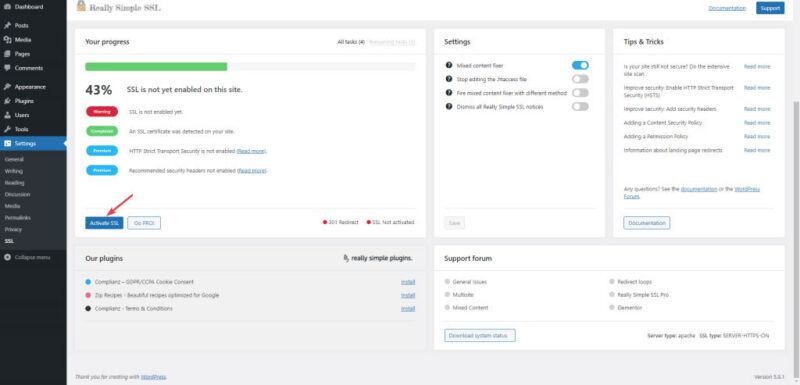Click the Appearance brush icon
800x385 pixels.
coord(7,87)
